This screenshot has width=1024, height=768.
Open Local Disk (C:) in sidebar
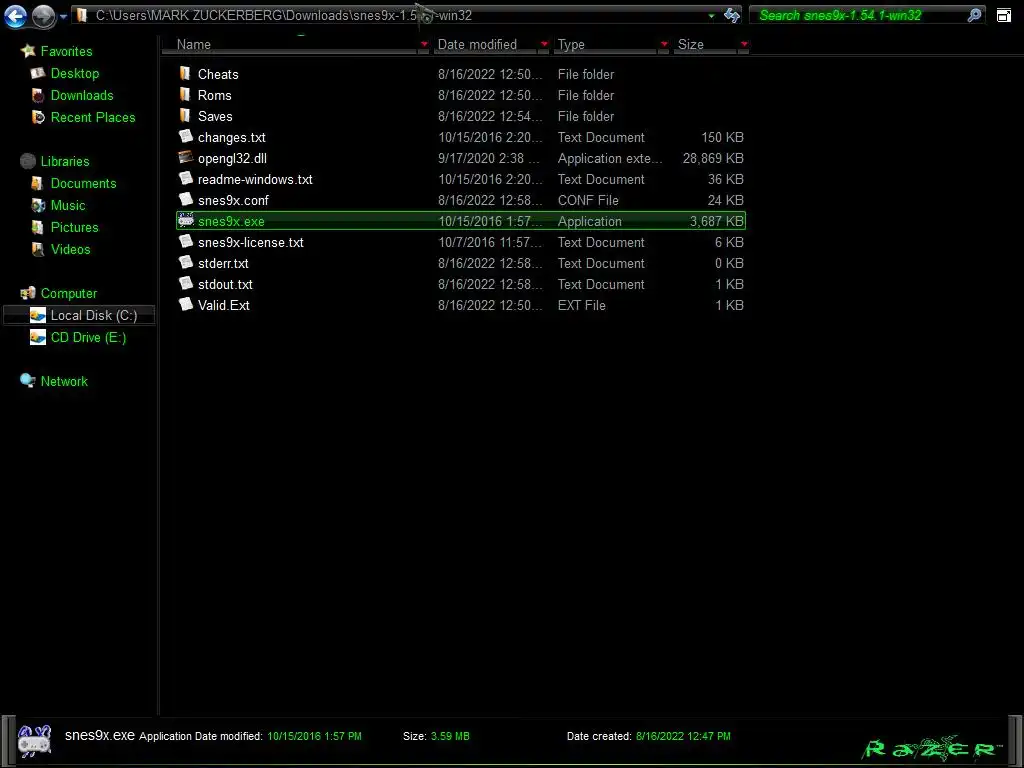click(x=94, y=315)
